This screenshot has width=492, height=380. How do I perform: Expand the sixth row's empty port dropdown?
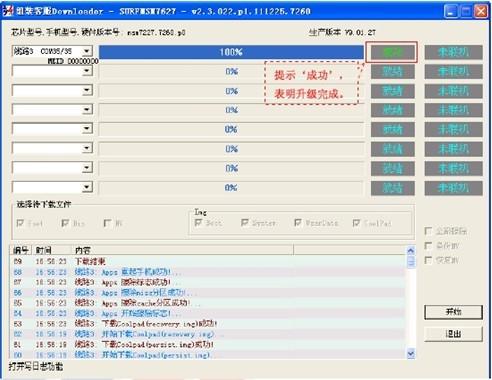87,148
